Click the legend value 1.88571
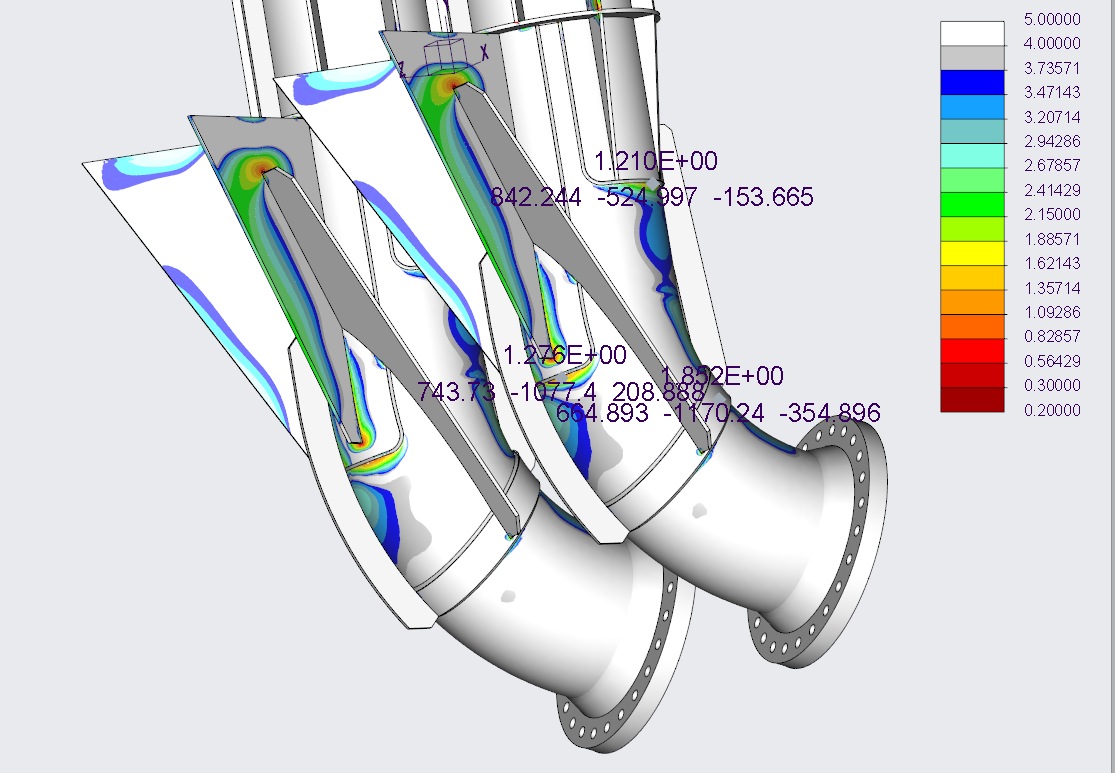Screen dimensions: 1115x773 (x=1052, y=239)
